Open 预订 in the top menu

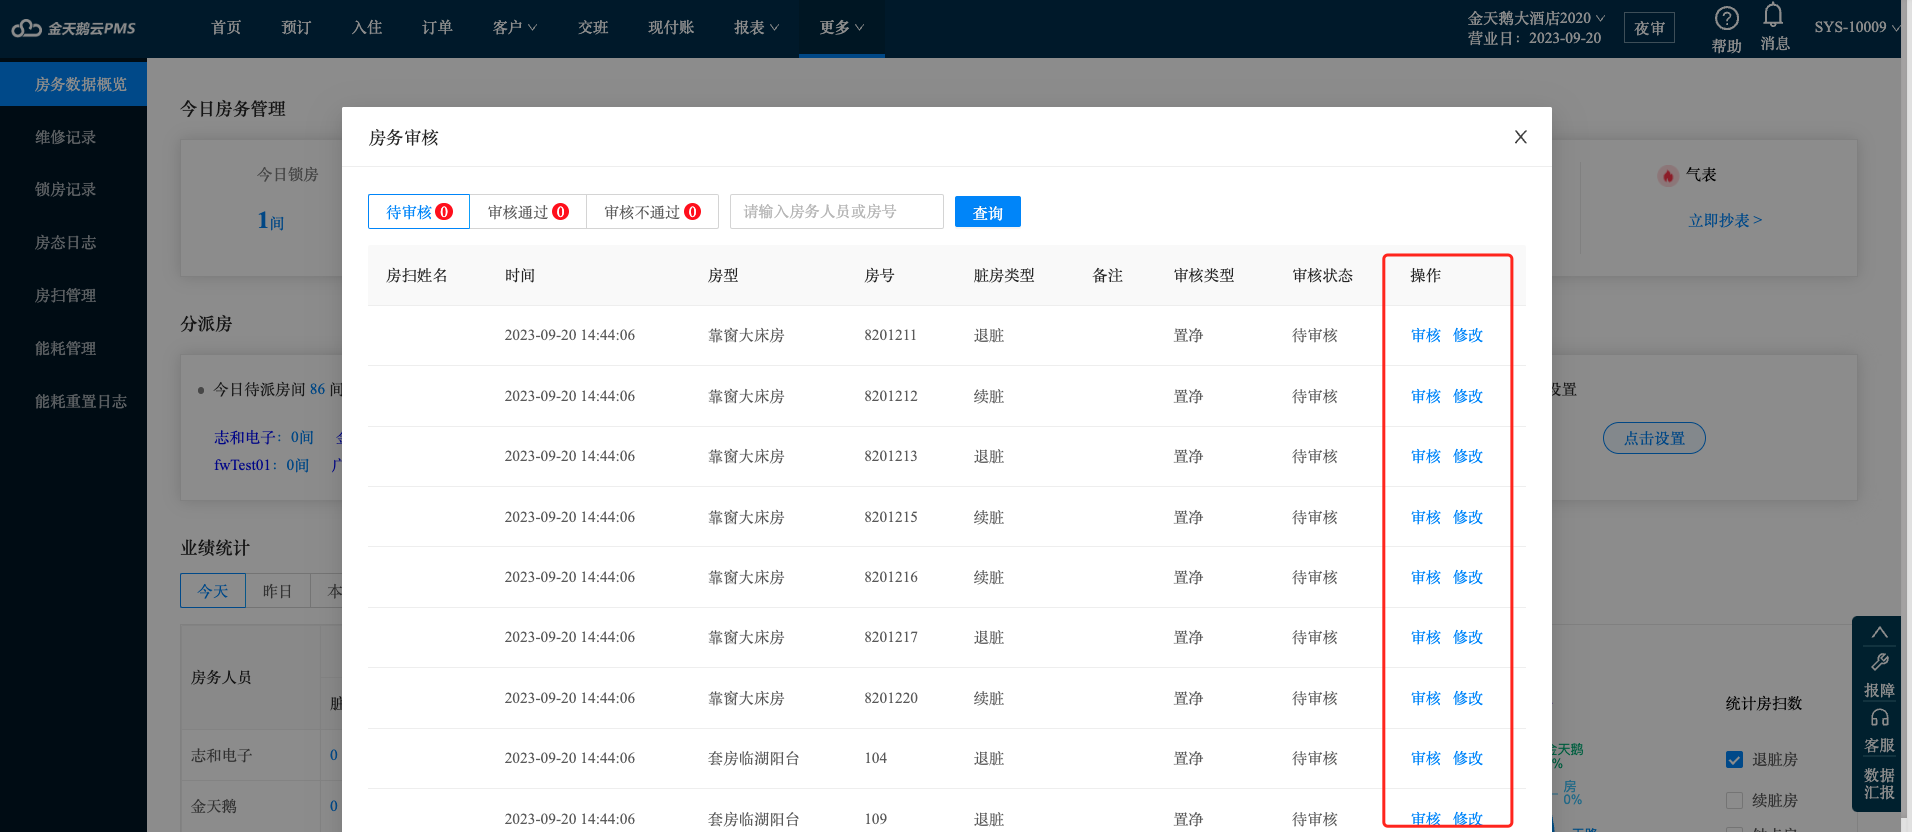pyautogui.click(x=296, y=28)
